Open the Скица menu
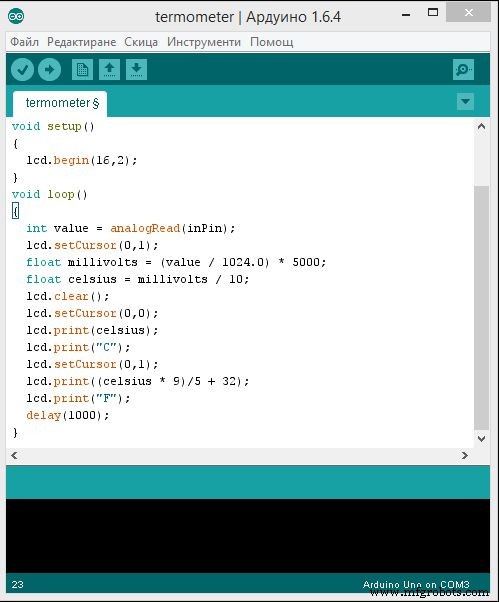 click(x=141, y=41)
